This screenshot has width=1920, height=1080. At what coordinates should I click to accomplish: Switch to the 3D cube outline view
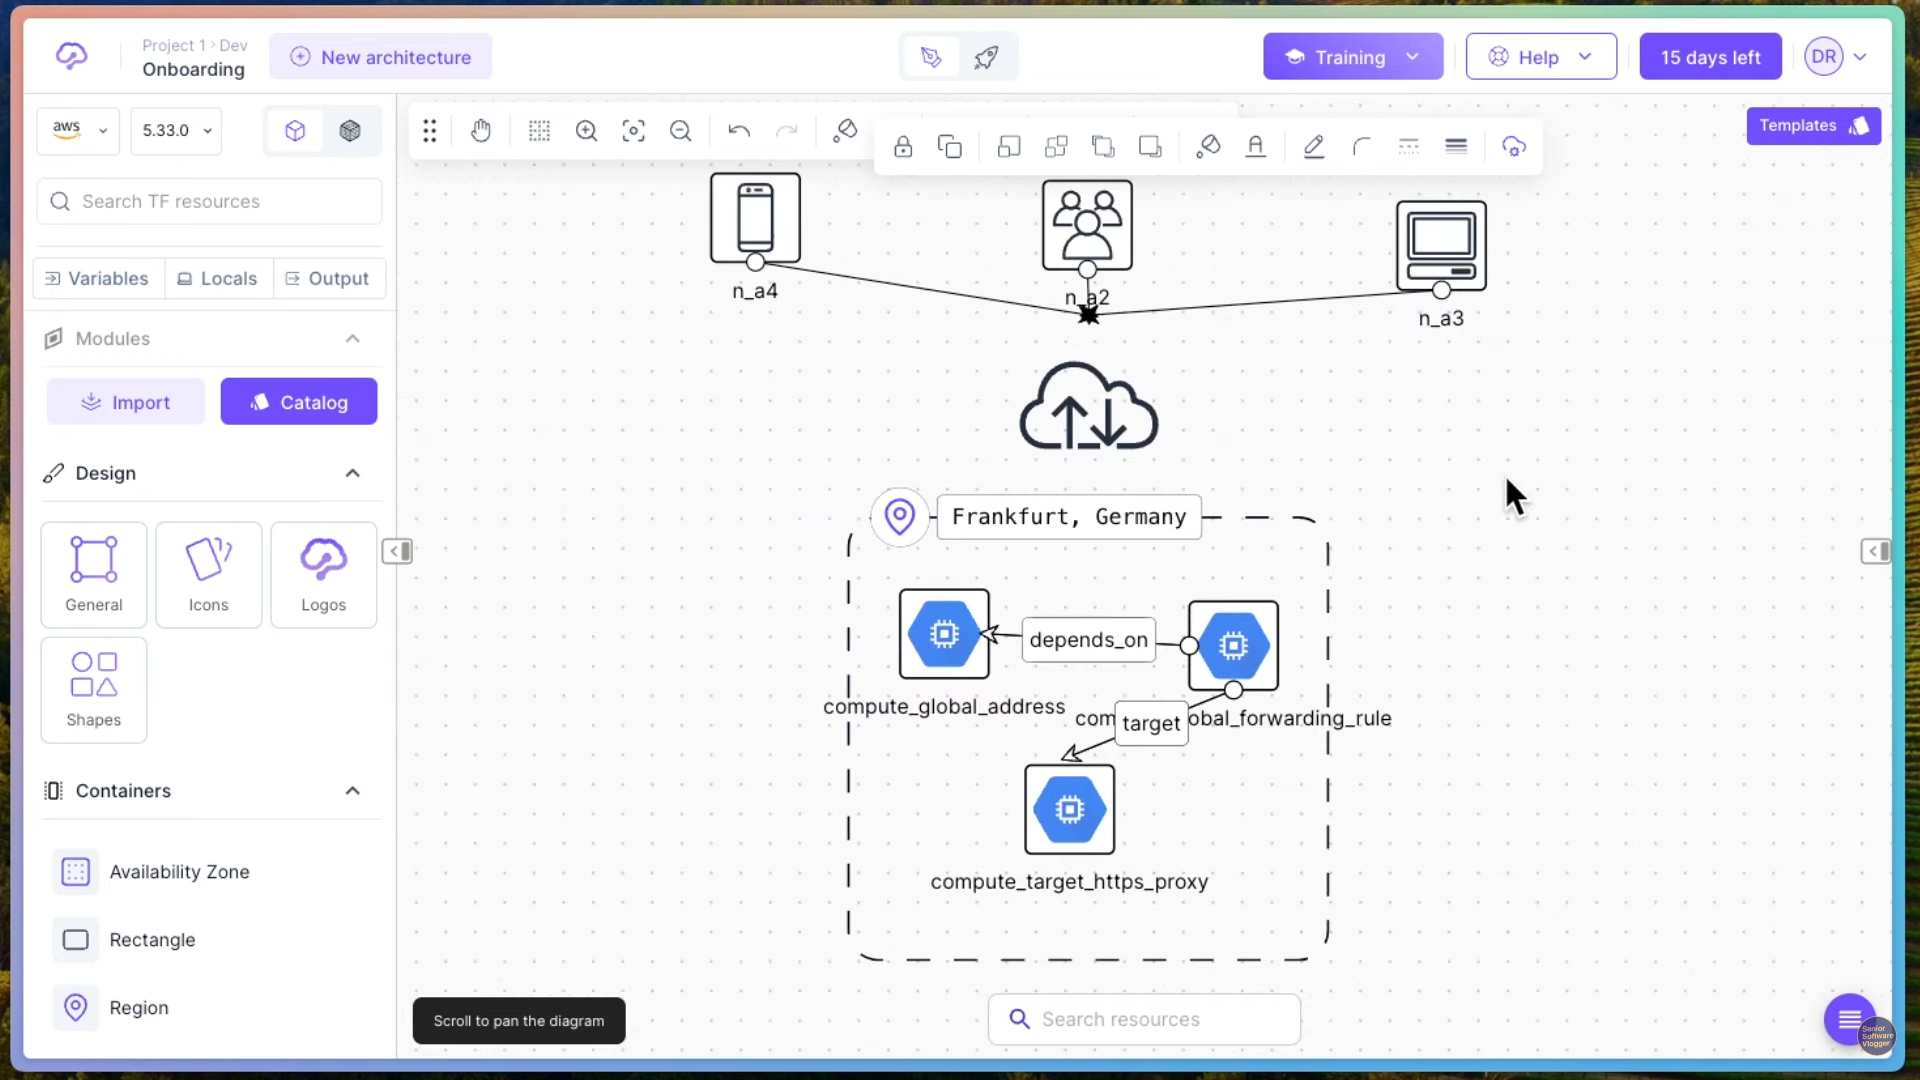click(x=295, y=131)
